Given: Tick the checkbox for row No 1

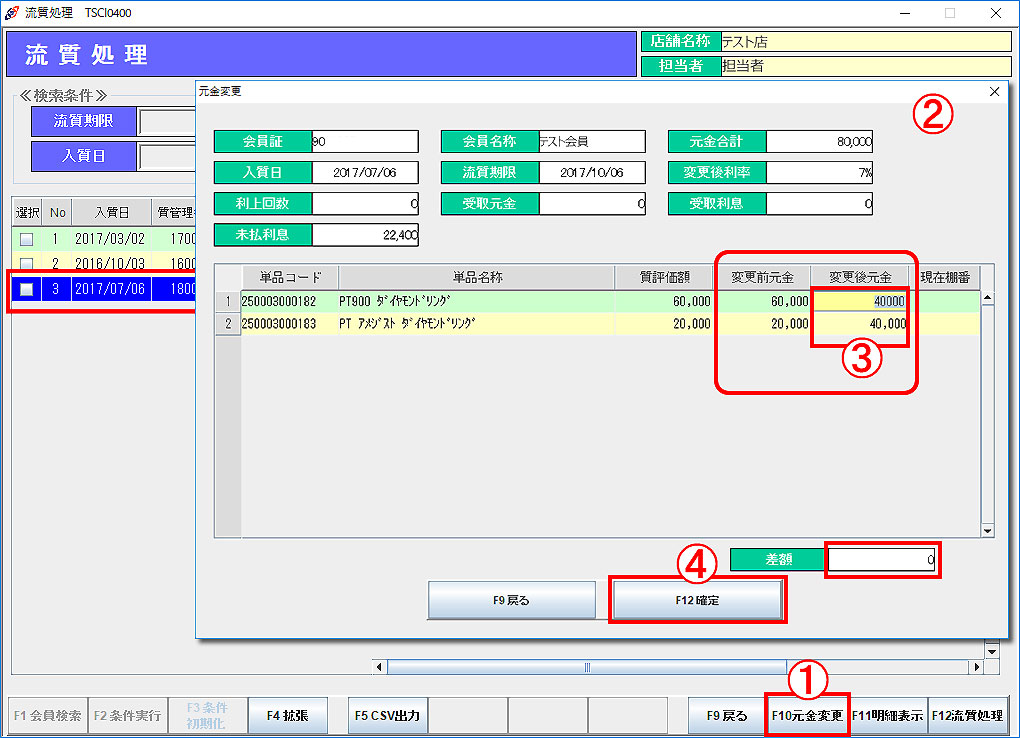Looking at the screenshot, I should (26, 240).
